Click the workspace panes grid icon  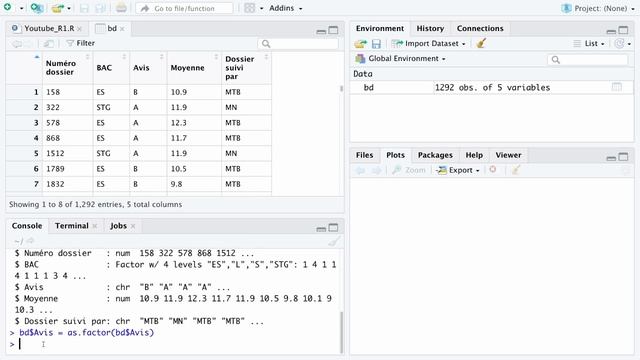click(249, 8)
